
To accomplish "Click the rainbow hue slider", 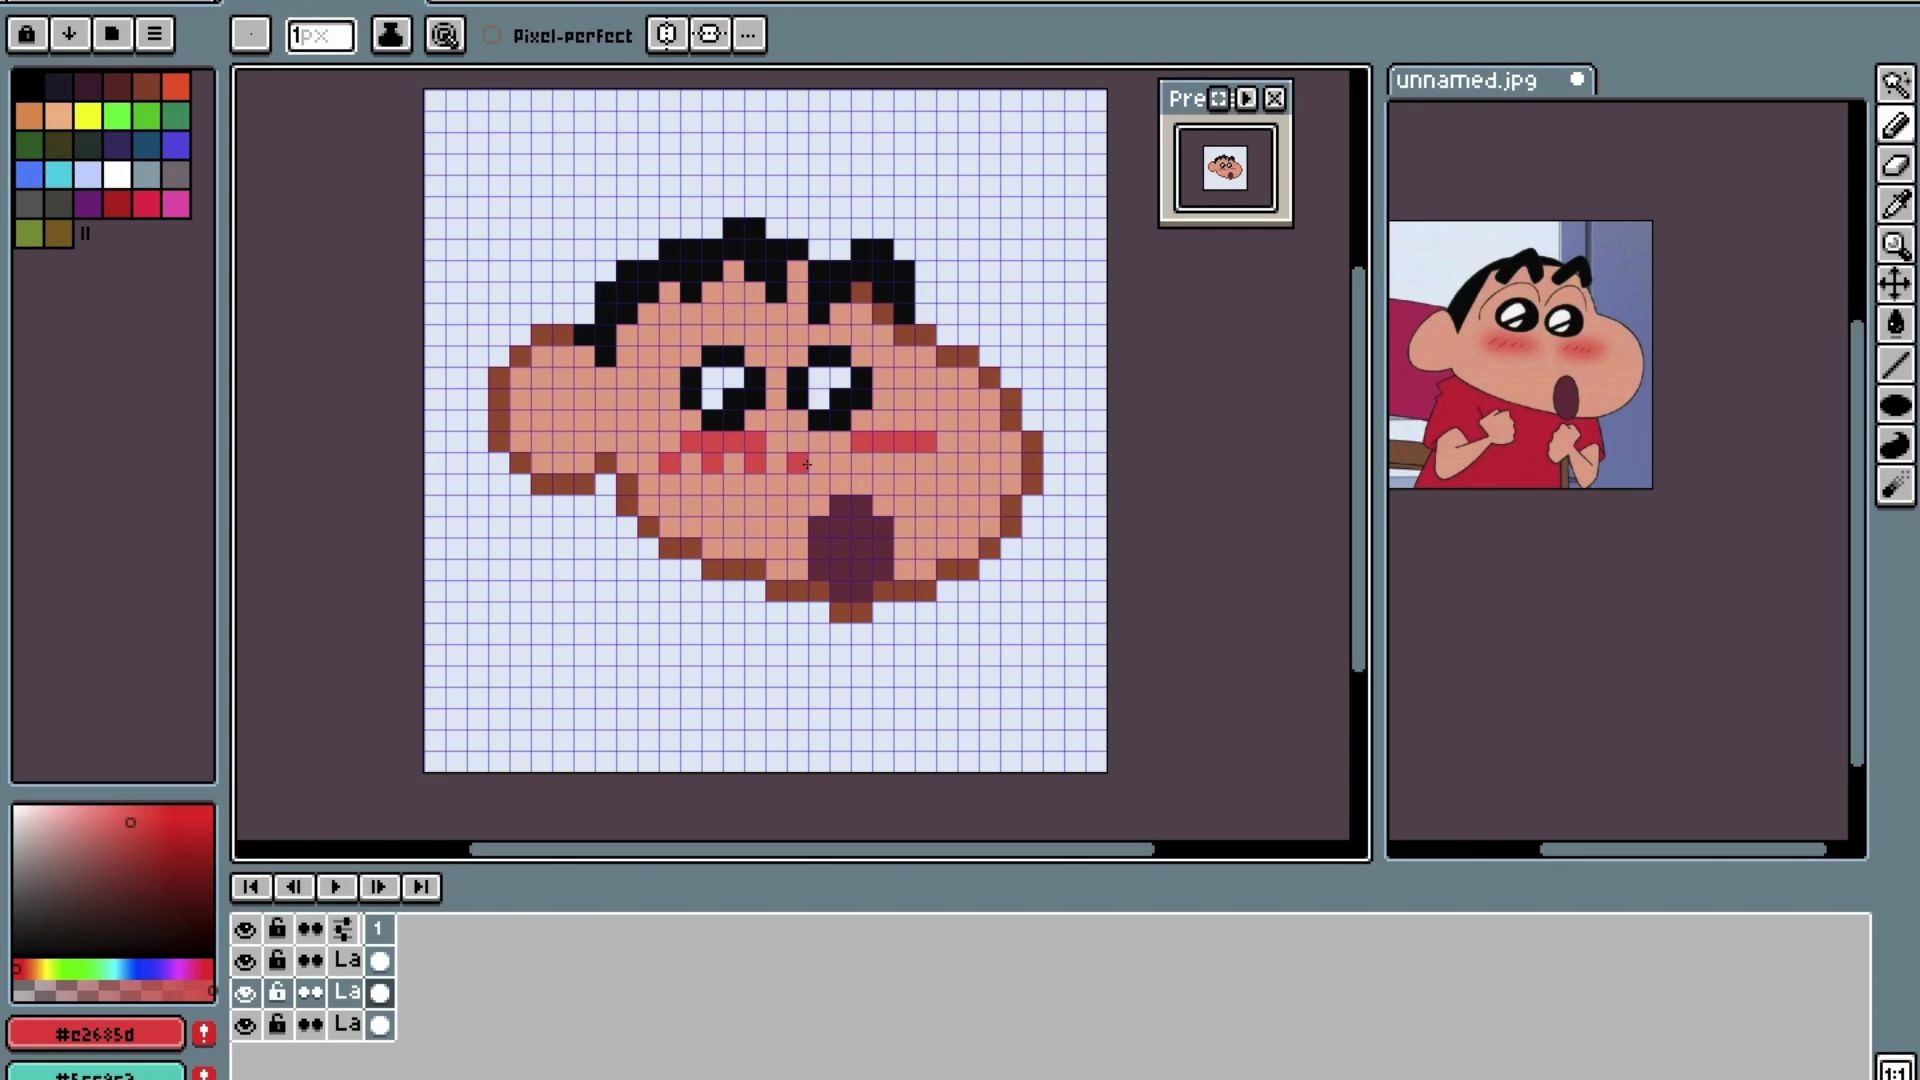I will click(113, 969).
